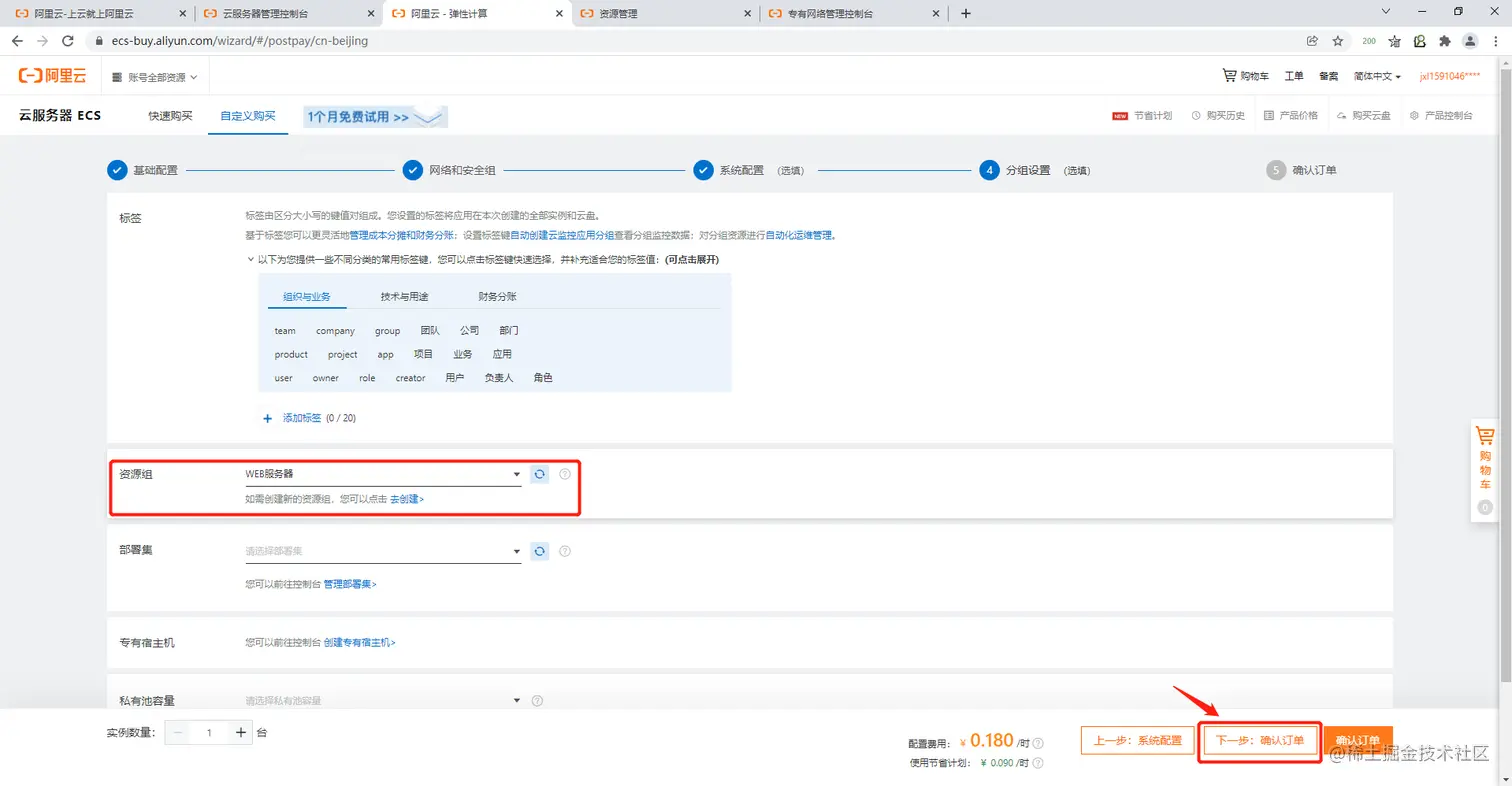Click orange 确认订单 button
The image size is (1512, 786).
coord(1358,741)
